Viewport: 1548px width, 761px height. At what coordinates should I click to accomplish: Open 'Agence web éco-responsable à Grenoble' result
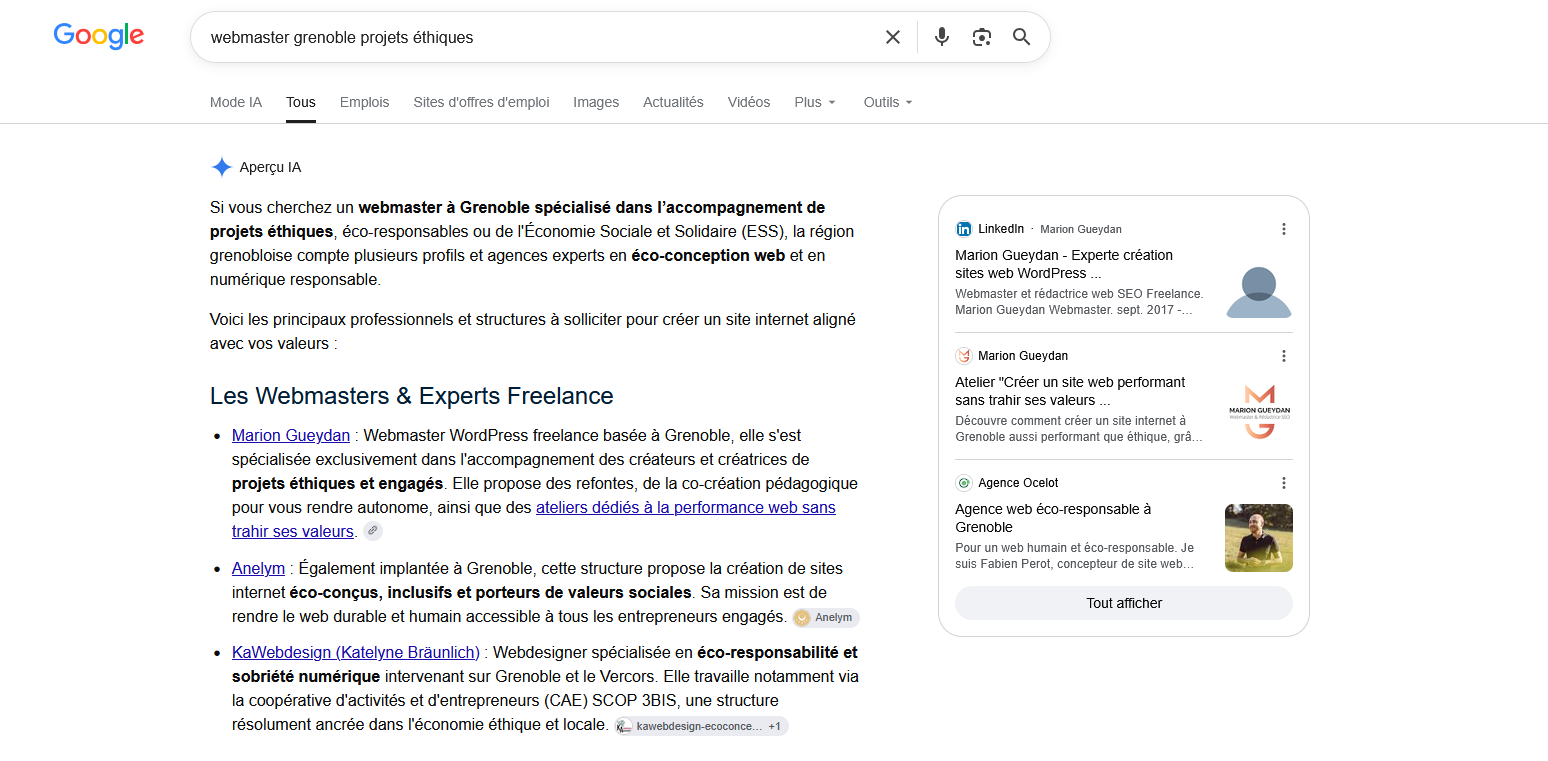[1053, 518]
